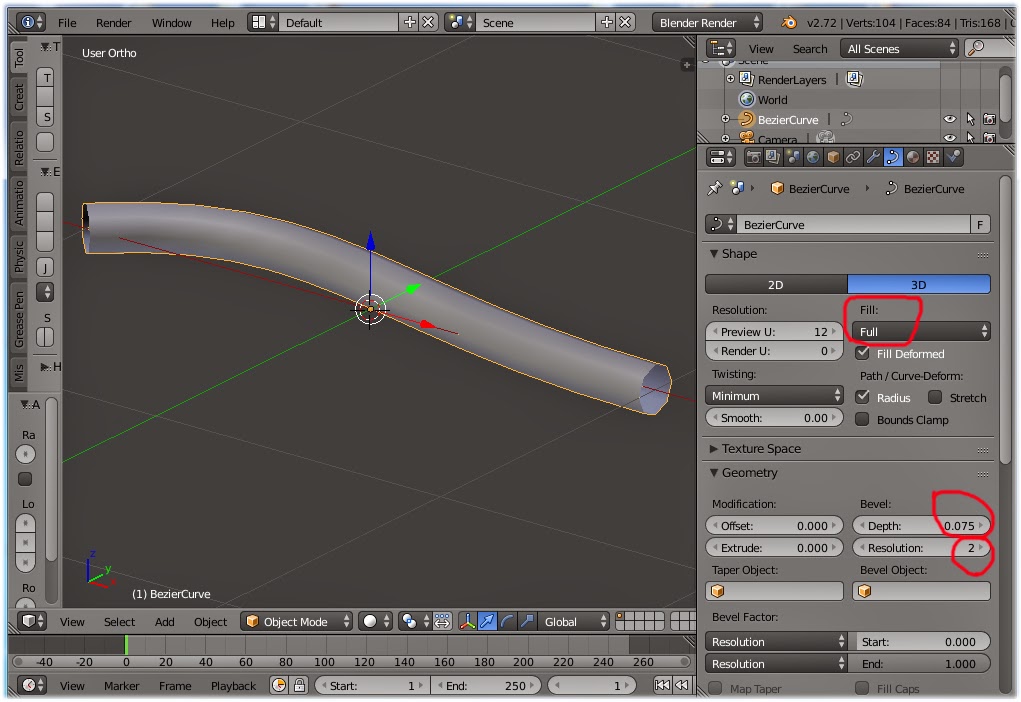This screenshot has height=702, width=1021.
Task: Disable the Fill Deformed checkbox
Action: click(864, 353)
